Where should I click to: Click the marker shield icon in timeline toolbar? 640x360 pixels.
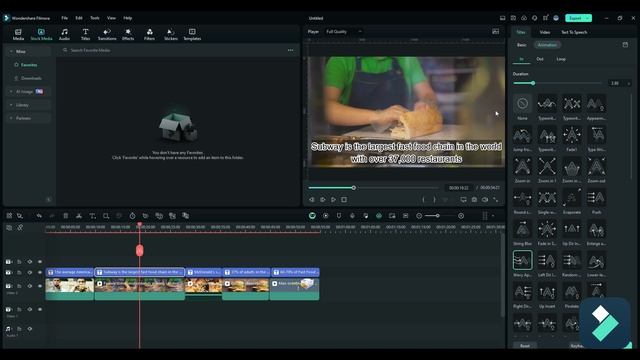coord(339,216)
